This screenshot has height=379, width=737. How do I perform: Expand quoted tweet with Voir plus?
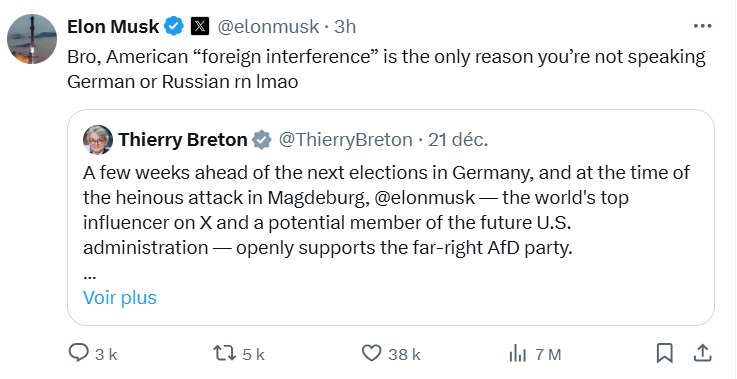[120, 298]
